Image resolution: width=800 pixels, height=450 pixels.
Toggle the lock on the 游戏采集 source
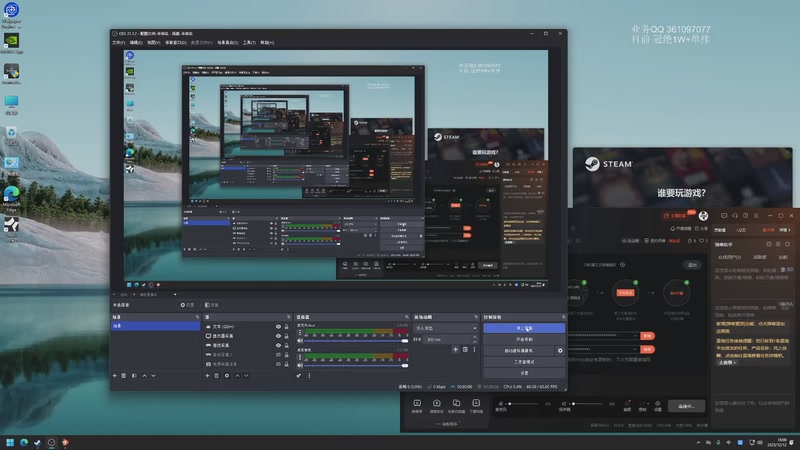[287, 345]
